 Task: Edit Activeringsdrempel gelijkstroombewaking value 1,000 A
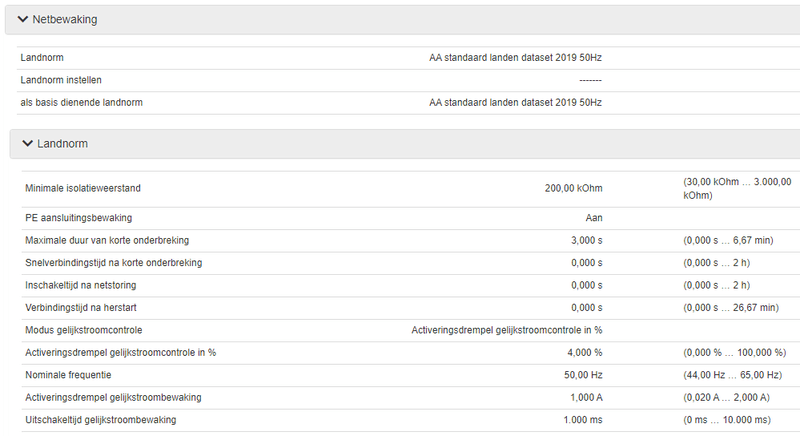point(583,397)
